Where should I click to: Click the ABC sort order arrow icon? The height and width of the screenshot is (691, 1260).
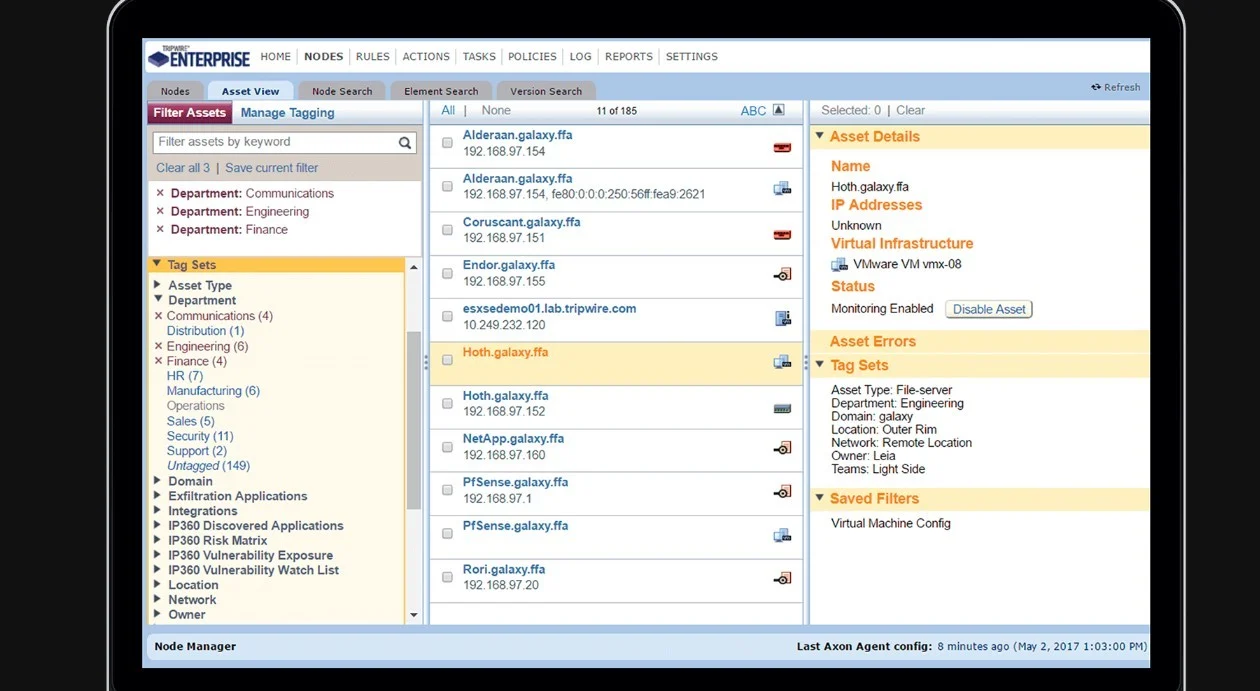pos(779,111)
